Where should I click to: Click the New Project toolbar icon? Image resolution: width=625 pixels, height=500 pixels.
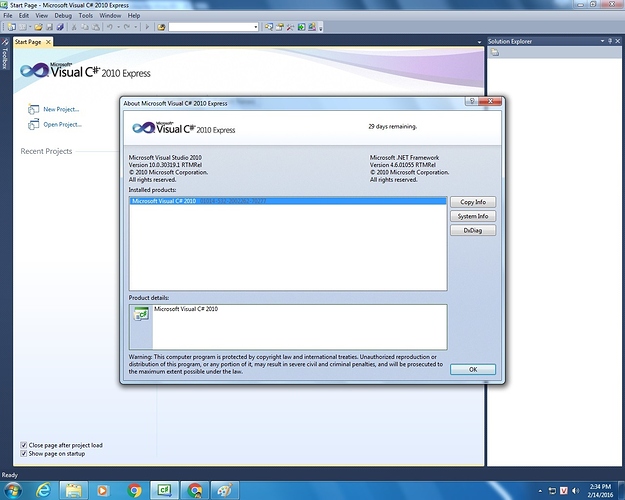click(x=12, y=27)
